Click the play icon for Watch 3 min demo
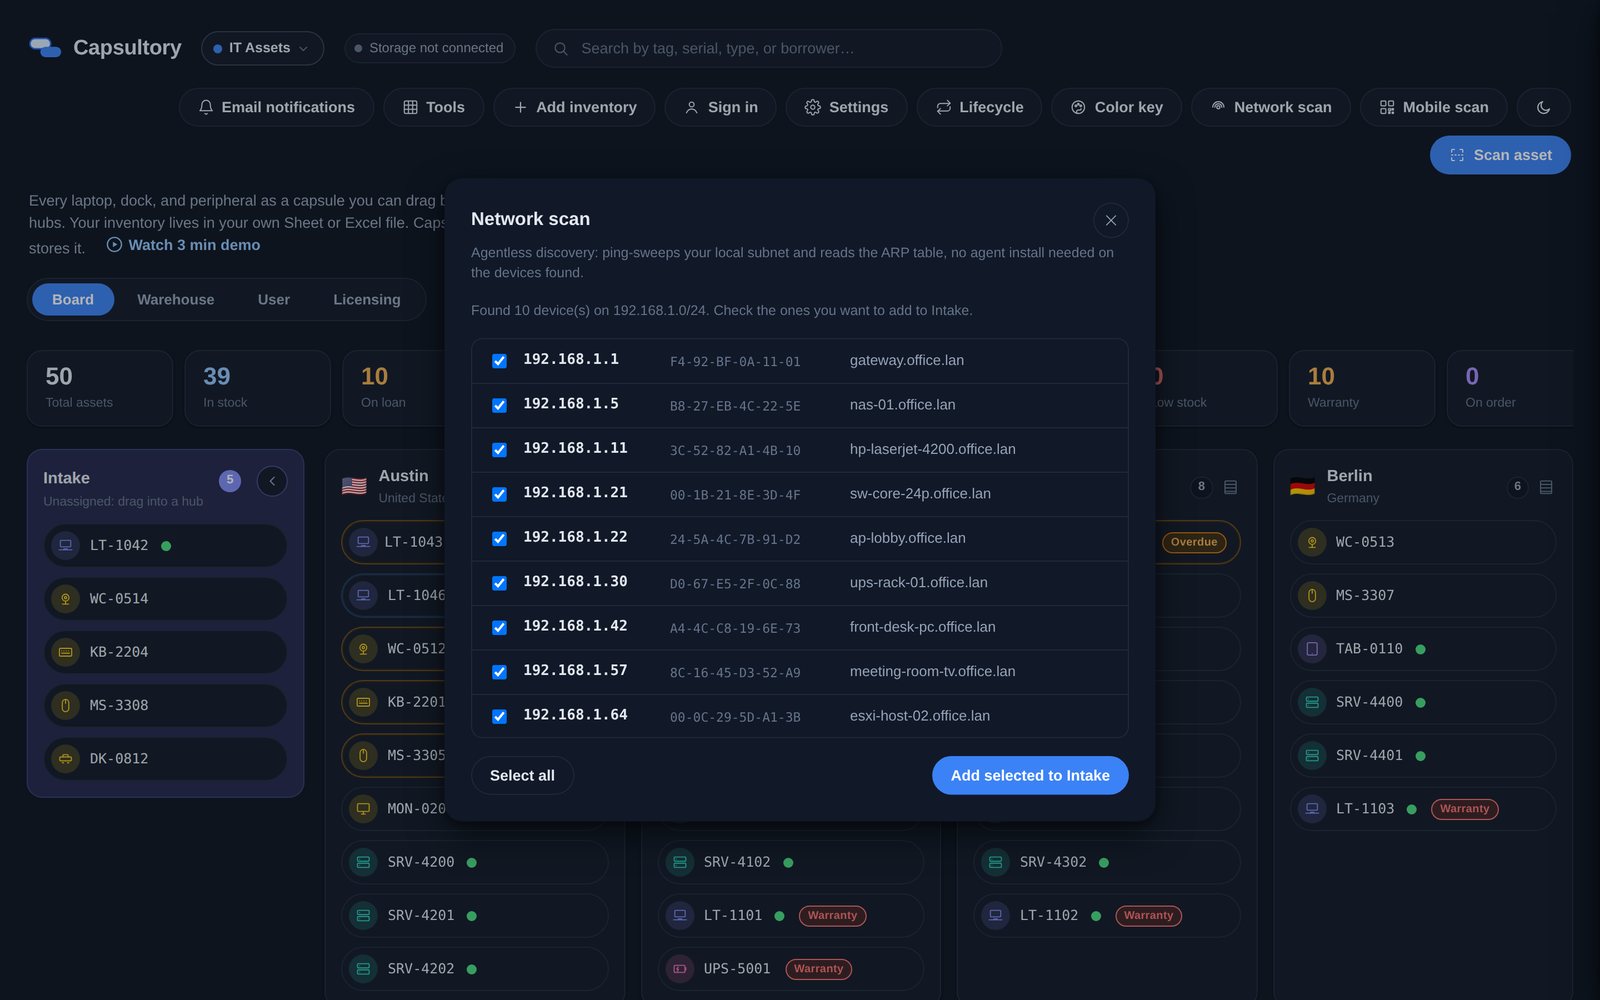Image resolution: width=1600 pixels, height=1000 pixels. [114, 244]
